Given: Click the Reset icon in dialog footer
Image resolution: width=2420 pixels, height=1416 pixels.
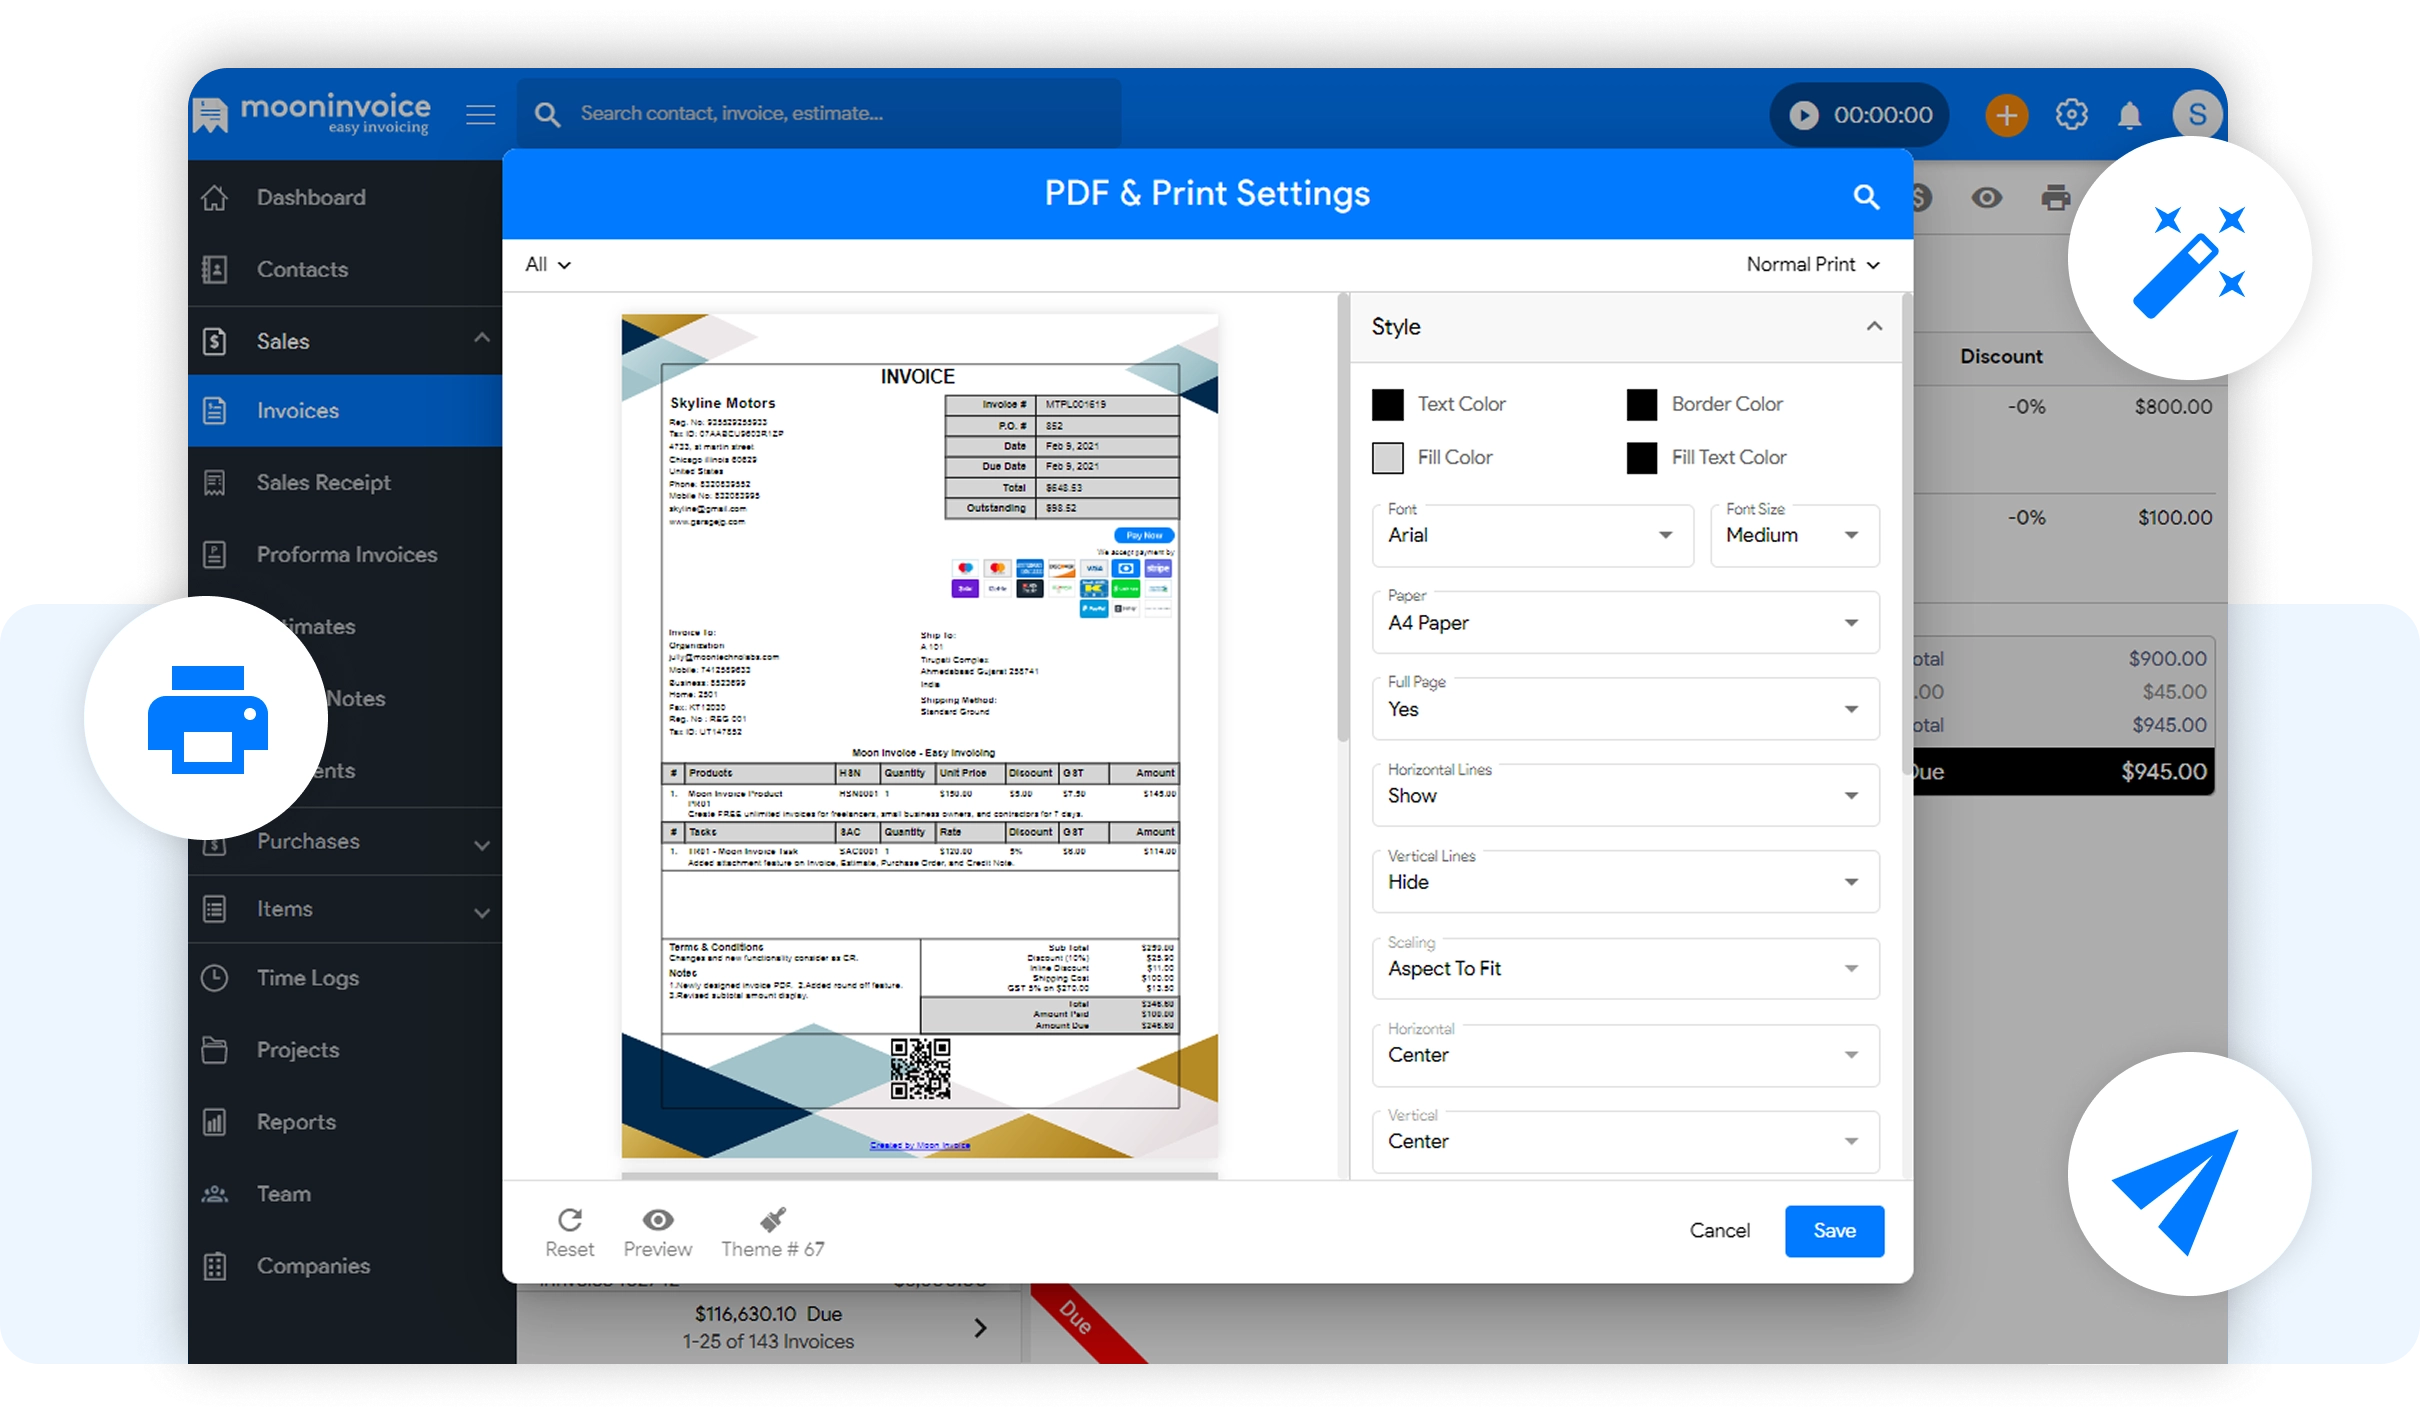Looking at the screenshot, I should 569,1220.
